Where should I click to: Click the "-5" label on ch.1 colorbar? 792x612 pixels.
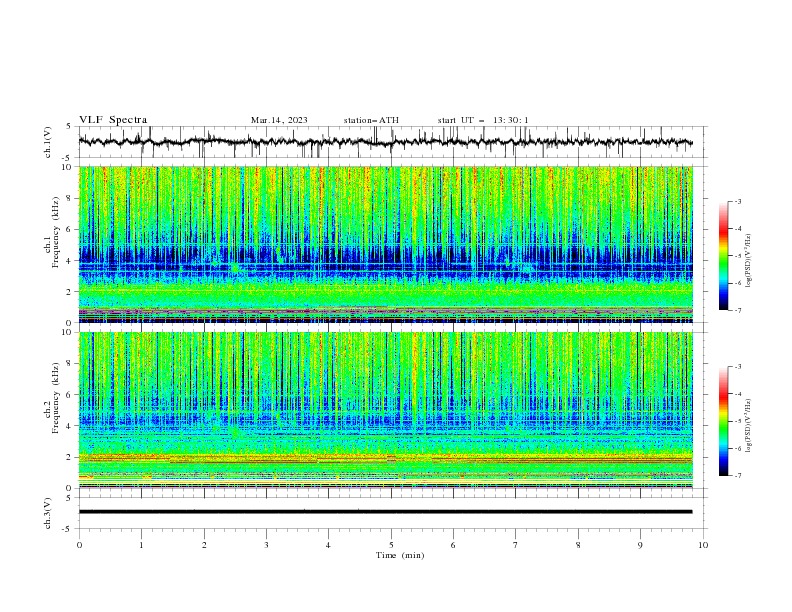tap(737, 256)
